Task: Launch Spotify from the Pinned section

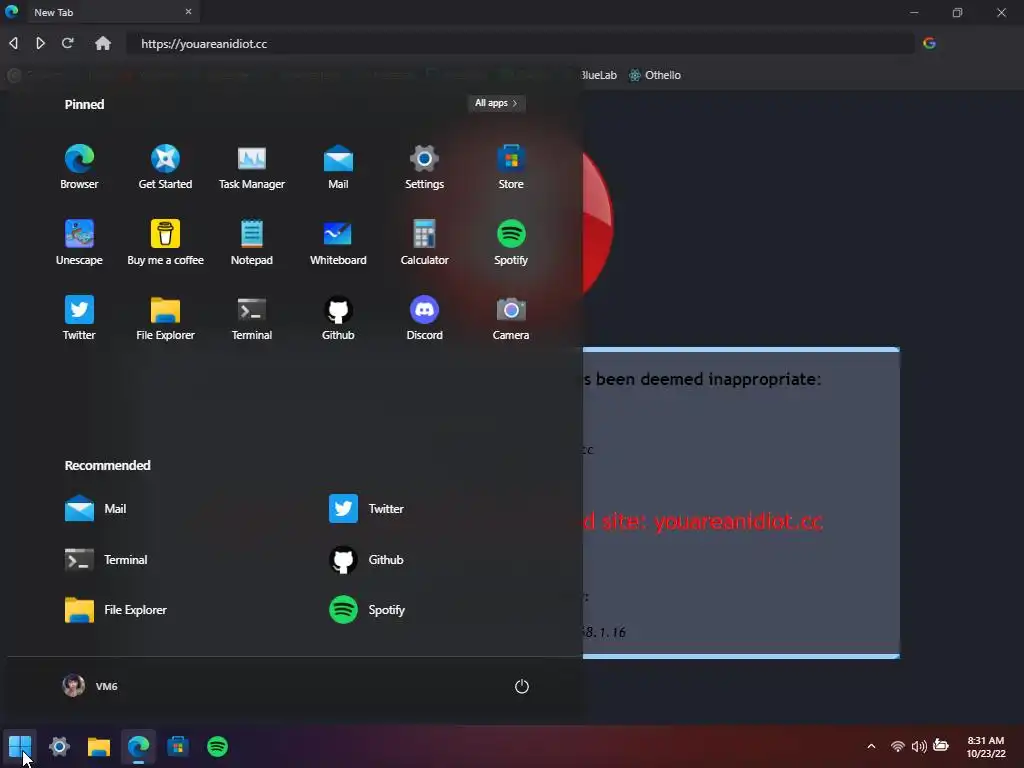Action: (511, 242)
